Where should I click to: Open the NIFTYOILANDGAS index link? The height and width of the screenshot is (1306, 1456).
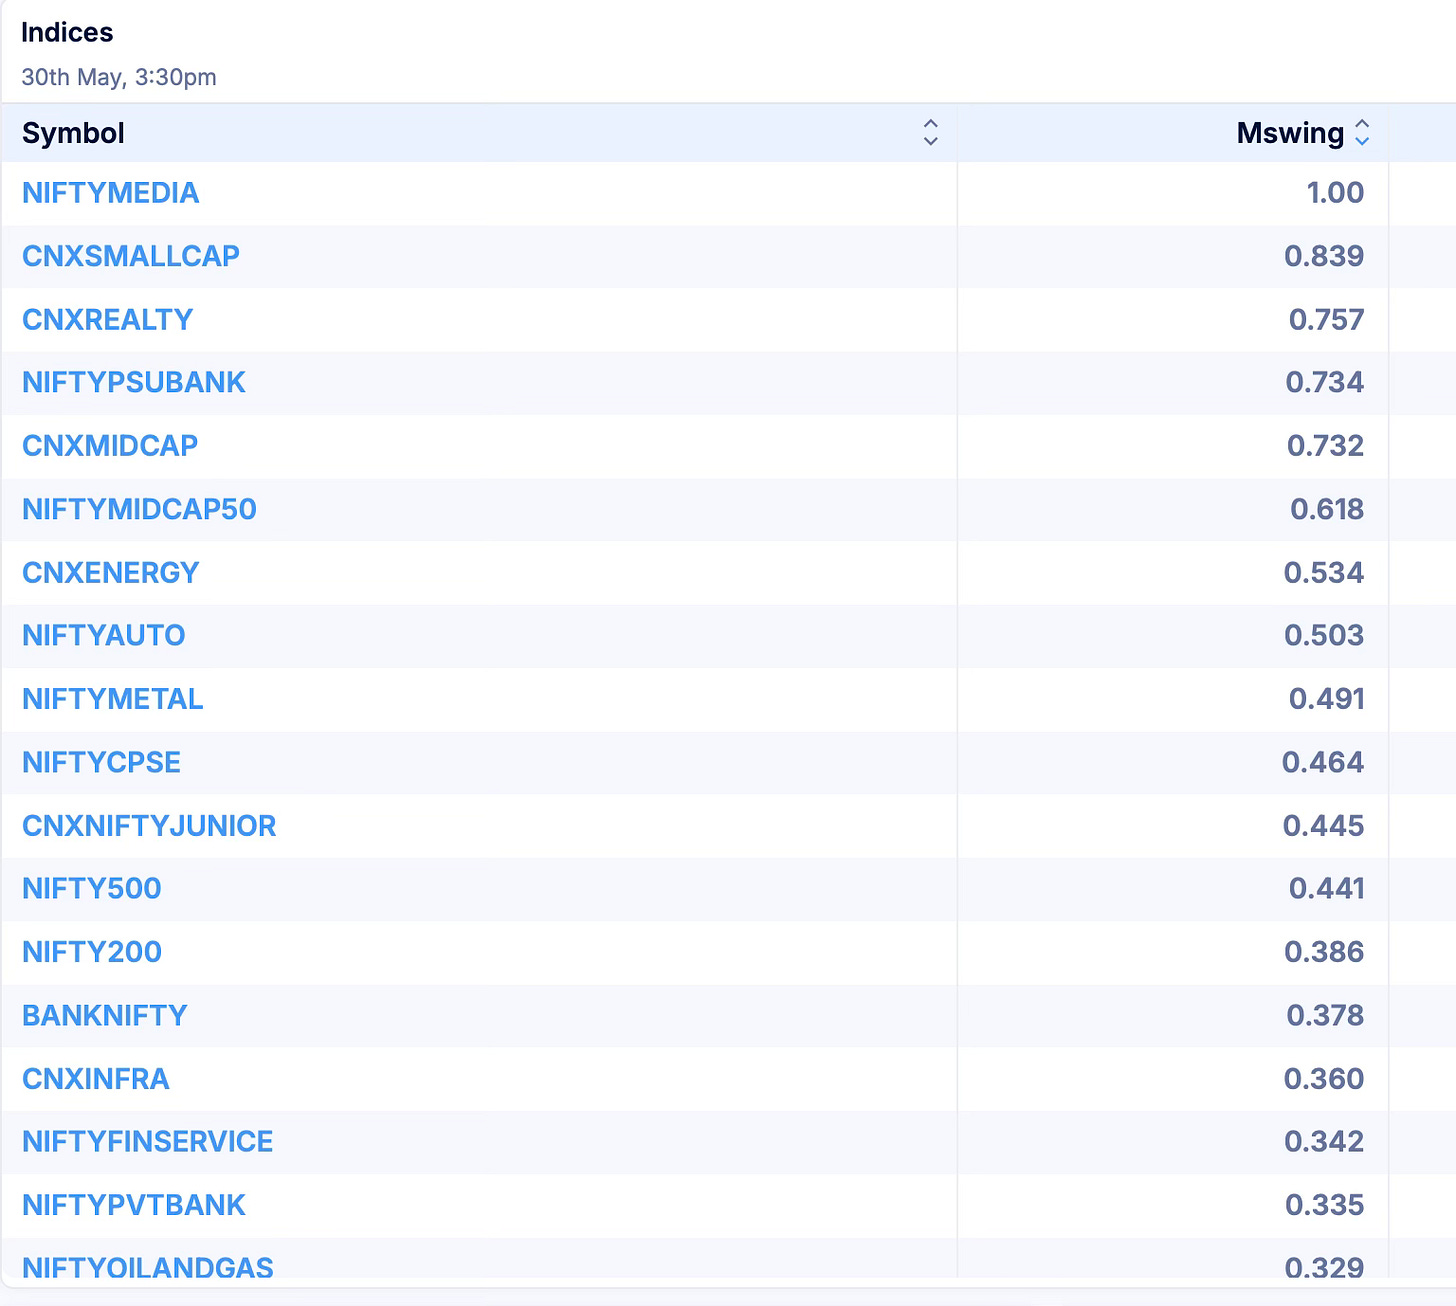point(148,1266)
